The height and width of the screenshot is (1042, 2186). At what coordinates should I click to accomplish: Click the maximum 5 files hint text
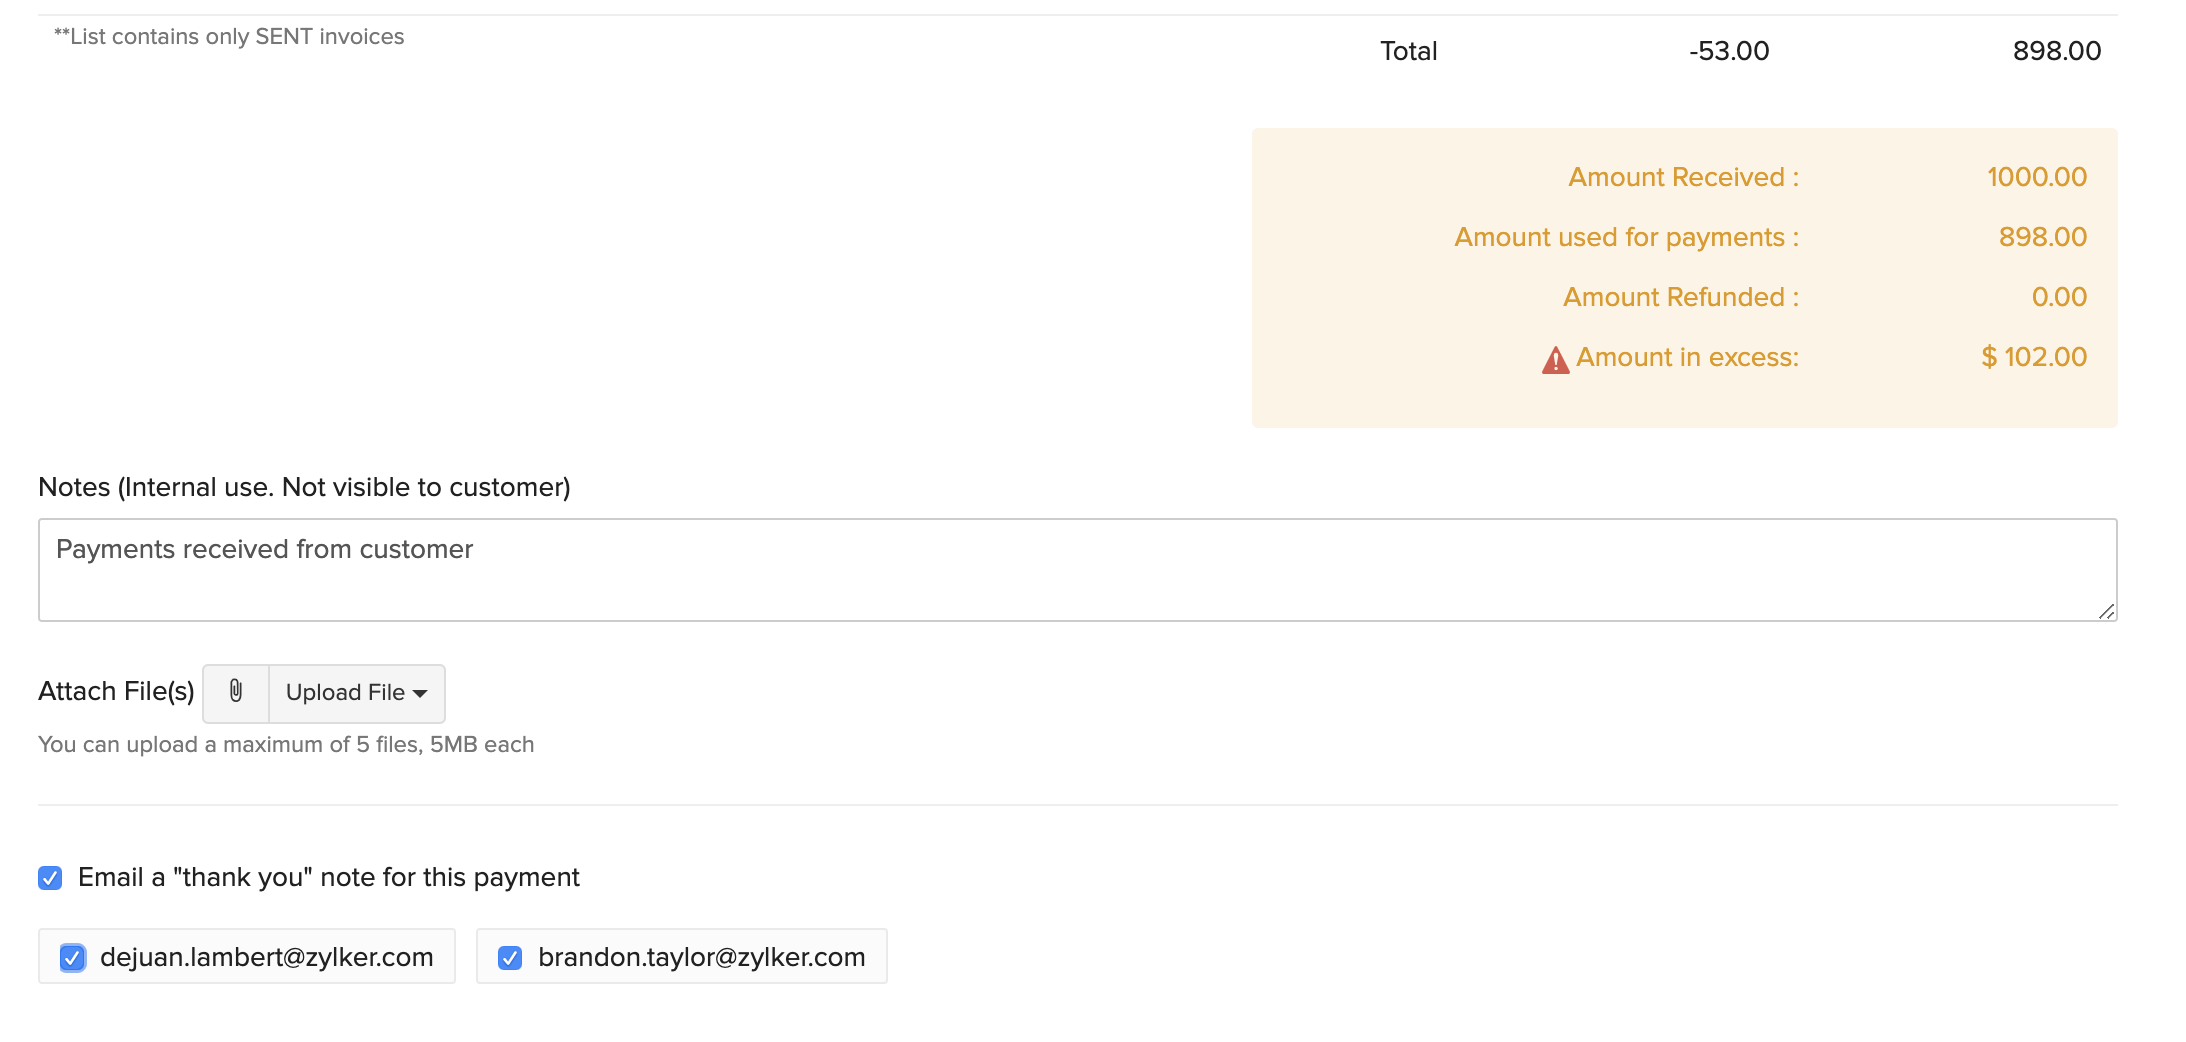point(286,745)
